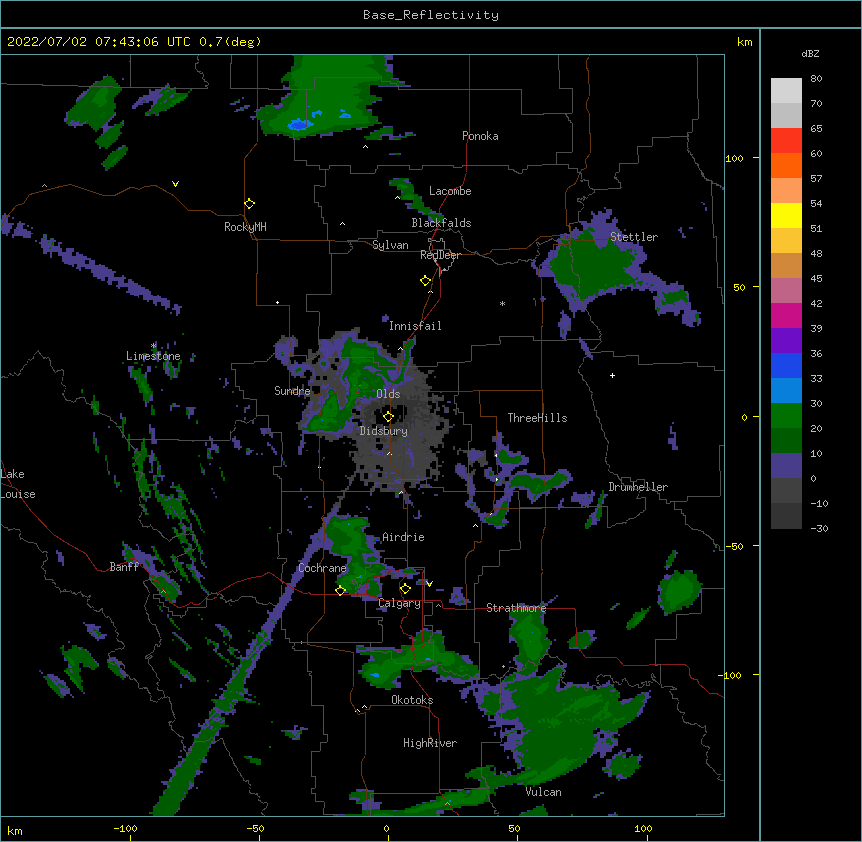Click the white plus marker west of Drumheller region

pyautogui.click(x=612, y=375)
